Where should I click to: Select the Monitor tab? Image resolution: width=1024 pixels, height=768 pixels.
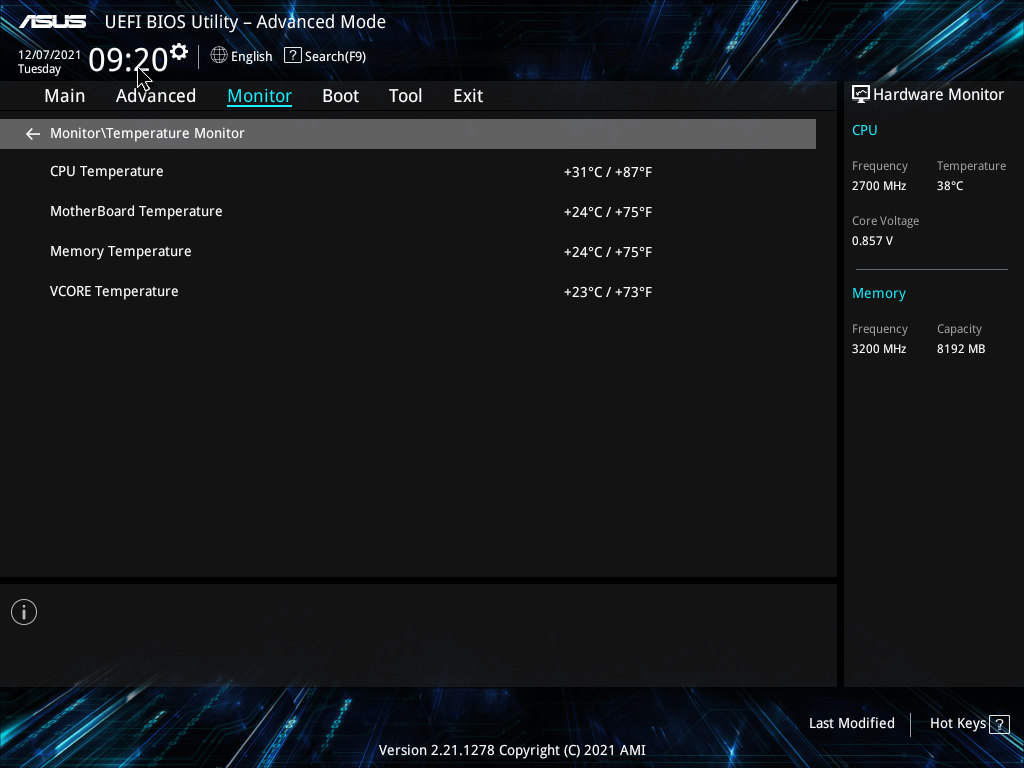pyautogui.click(x=259, y=96)
